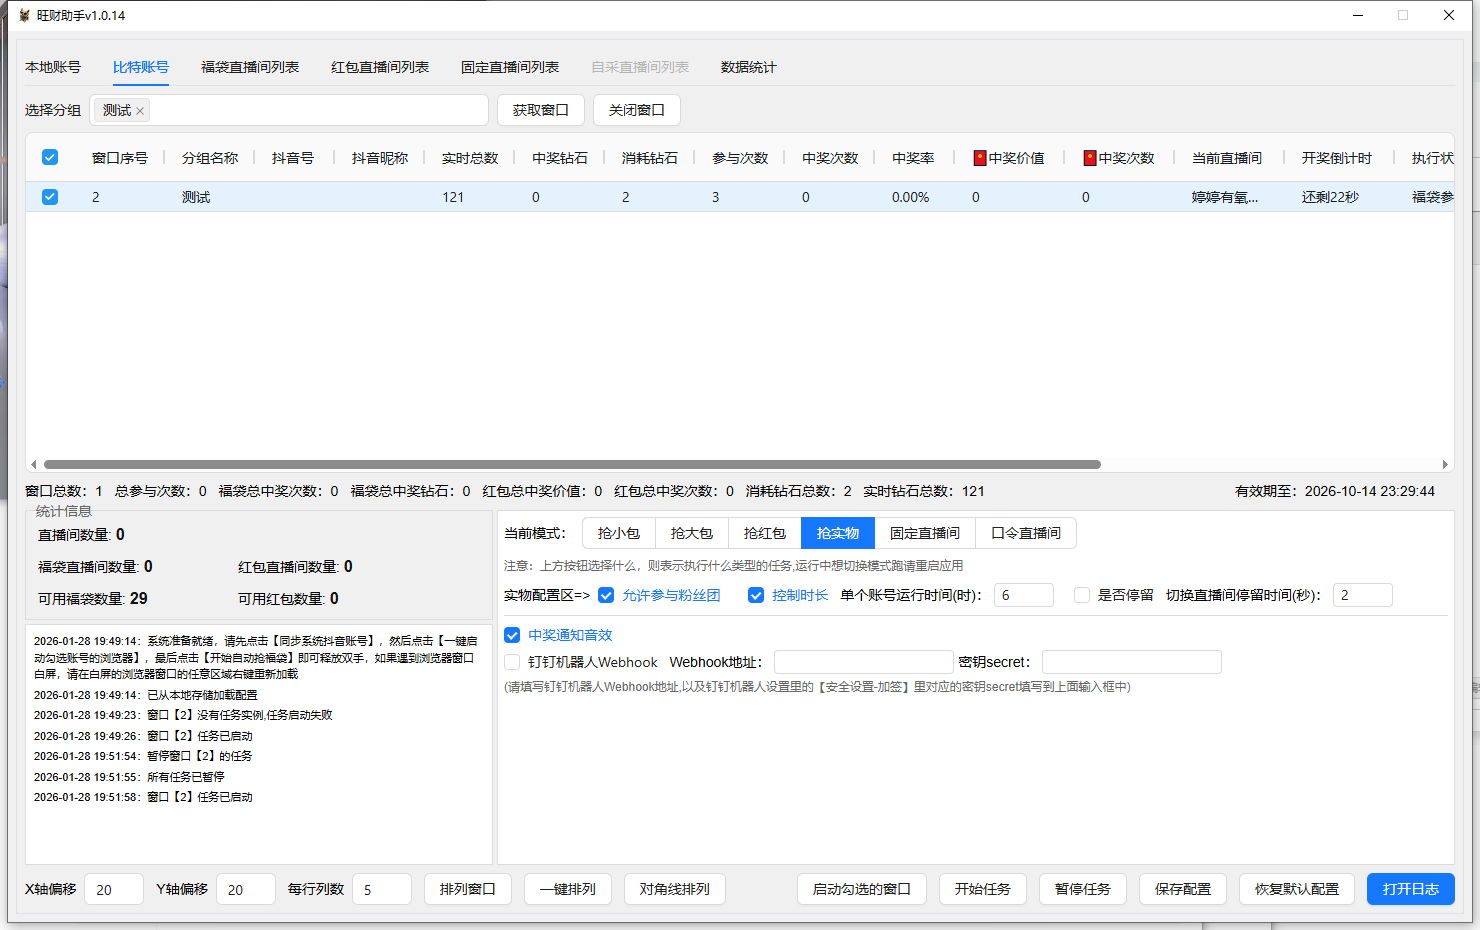1480x930 pixels.
Task: Click the red envelope 中奖次数 column header
Action: [1120, 158]
